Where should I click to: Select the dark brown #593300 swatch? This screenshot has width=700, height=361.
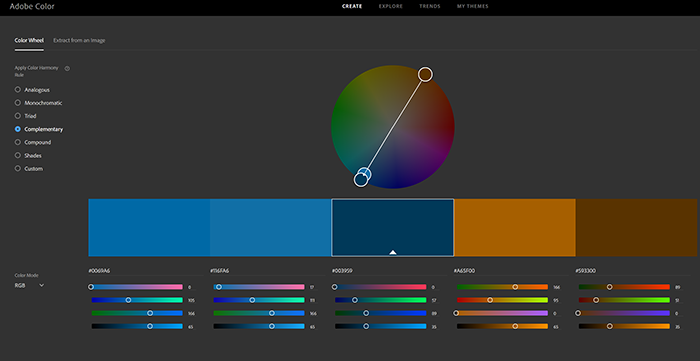pyautogui.click(x=637, y=228)
